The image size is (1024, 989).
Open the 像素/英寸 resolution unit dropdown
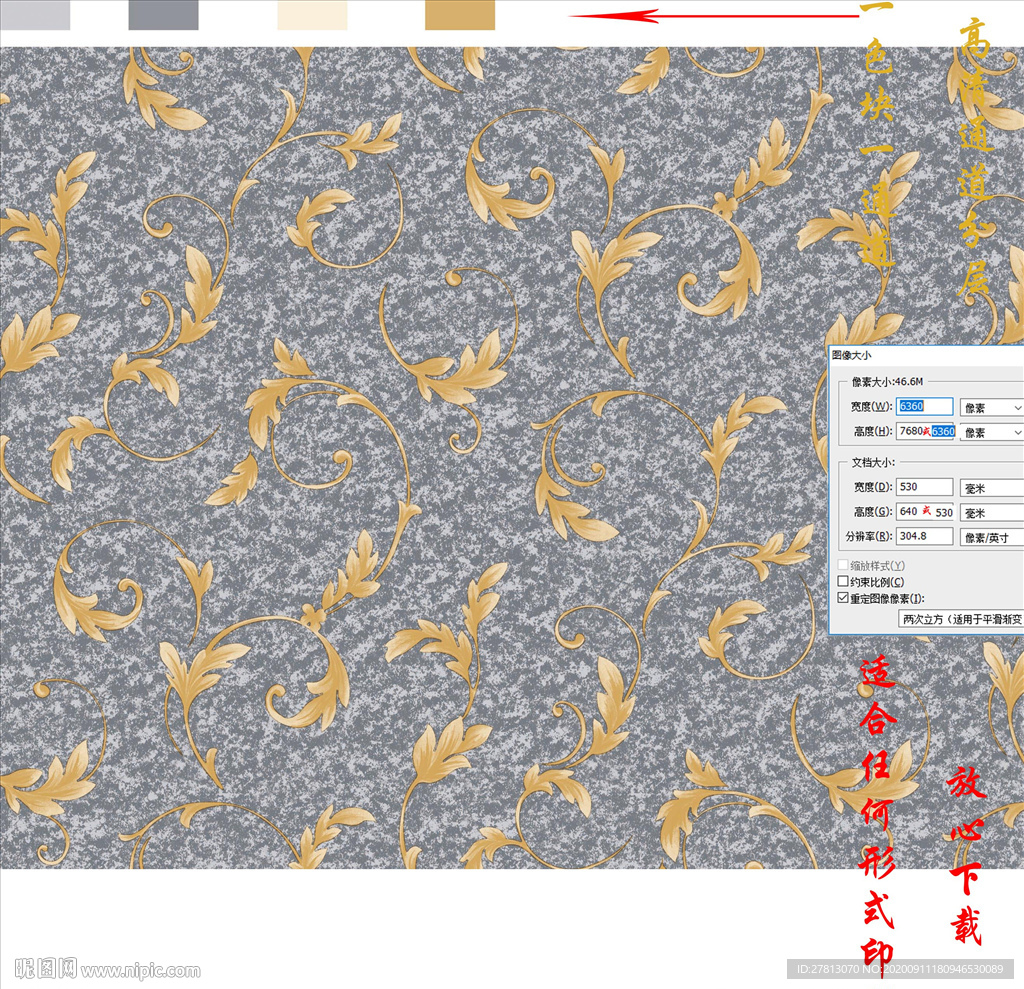tap(991, 538)
